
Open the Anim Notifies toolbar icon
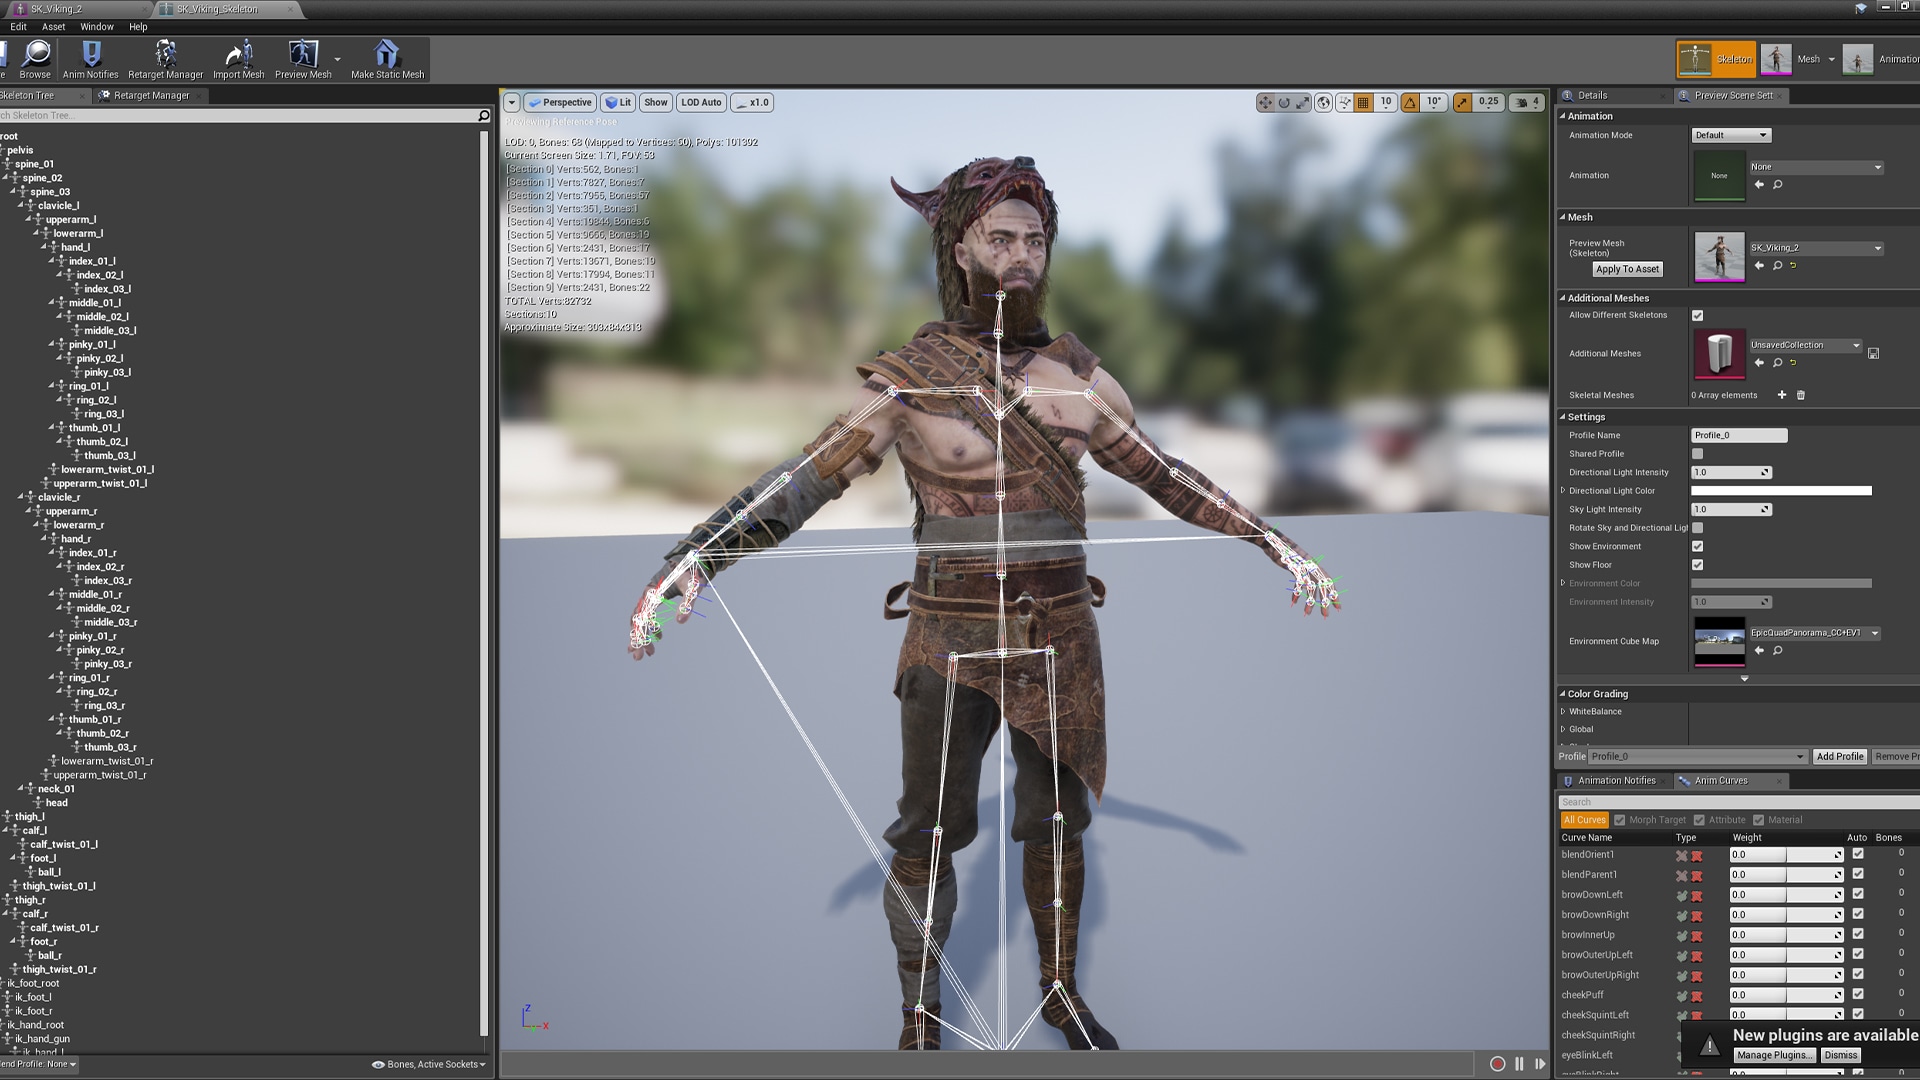click(91, 56)
